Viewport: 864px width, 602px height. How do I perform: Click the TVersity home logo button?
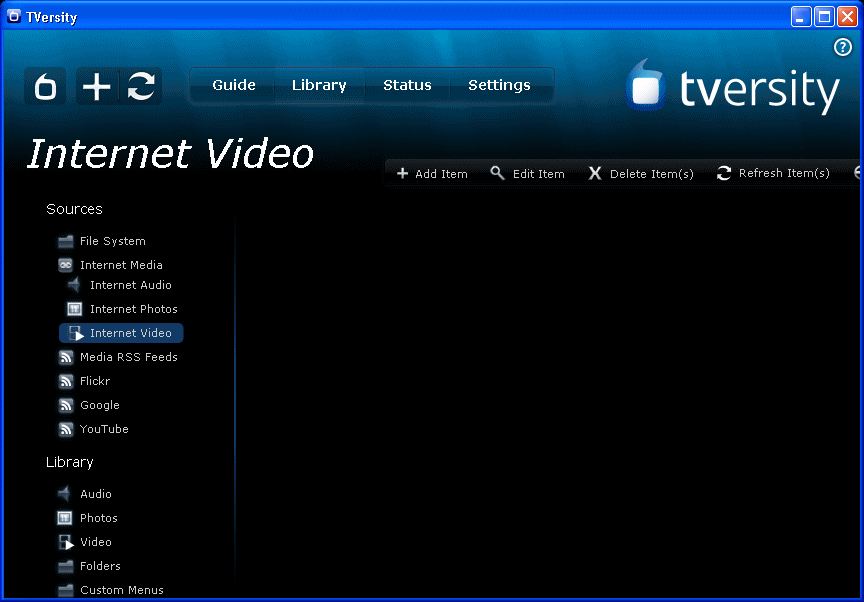[x=45, y=86]
